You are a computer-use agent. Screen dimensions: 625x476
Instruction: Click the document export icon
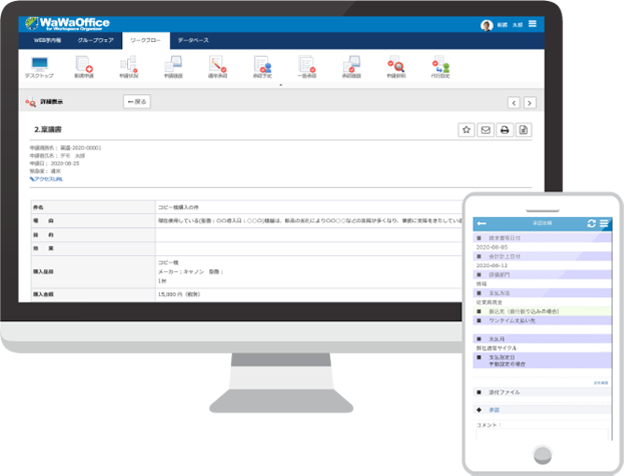click(524, 130)
